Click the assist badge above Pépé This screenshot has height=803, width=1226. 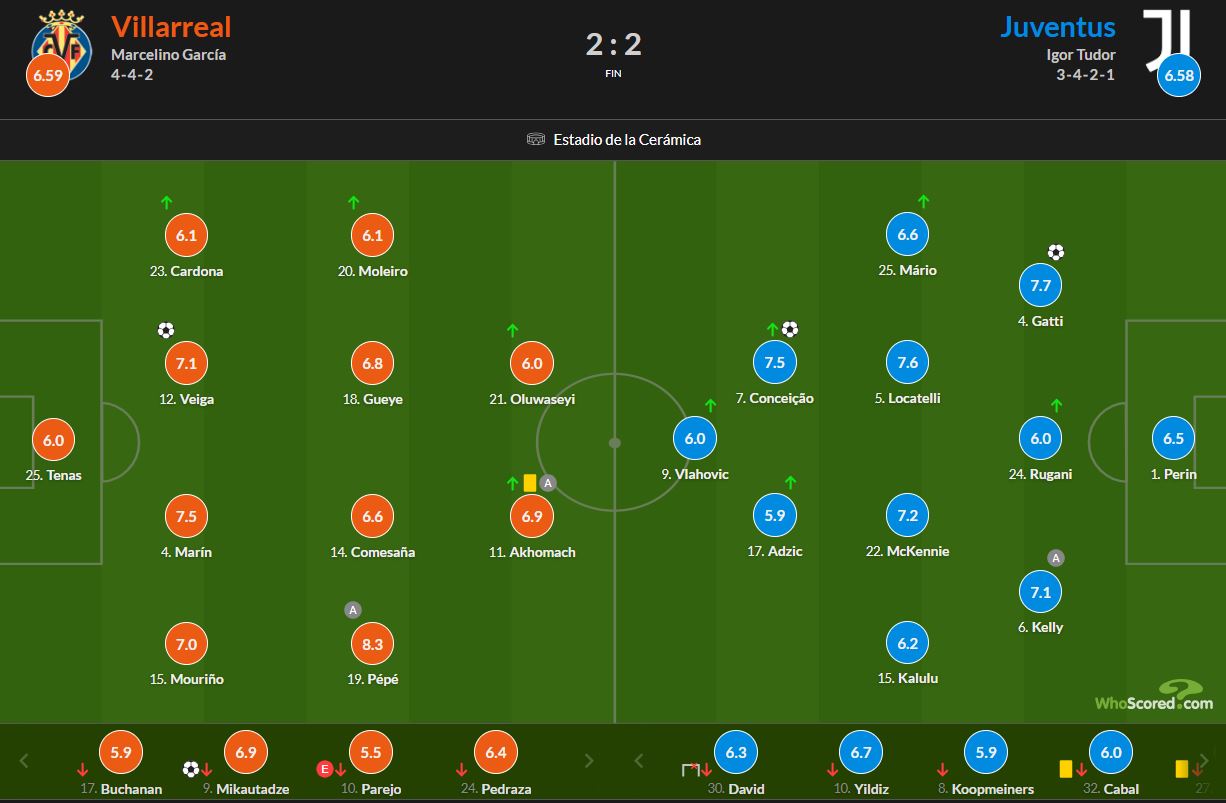coord(352,610)
